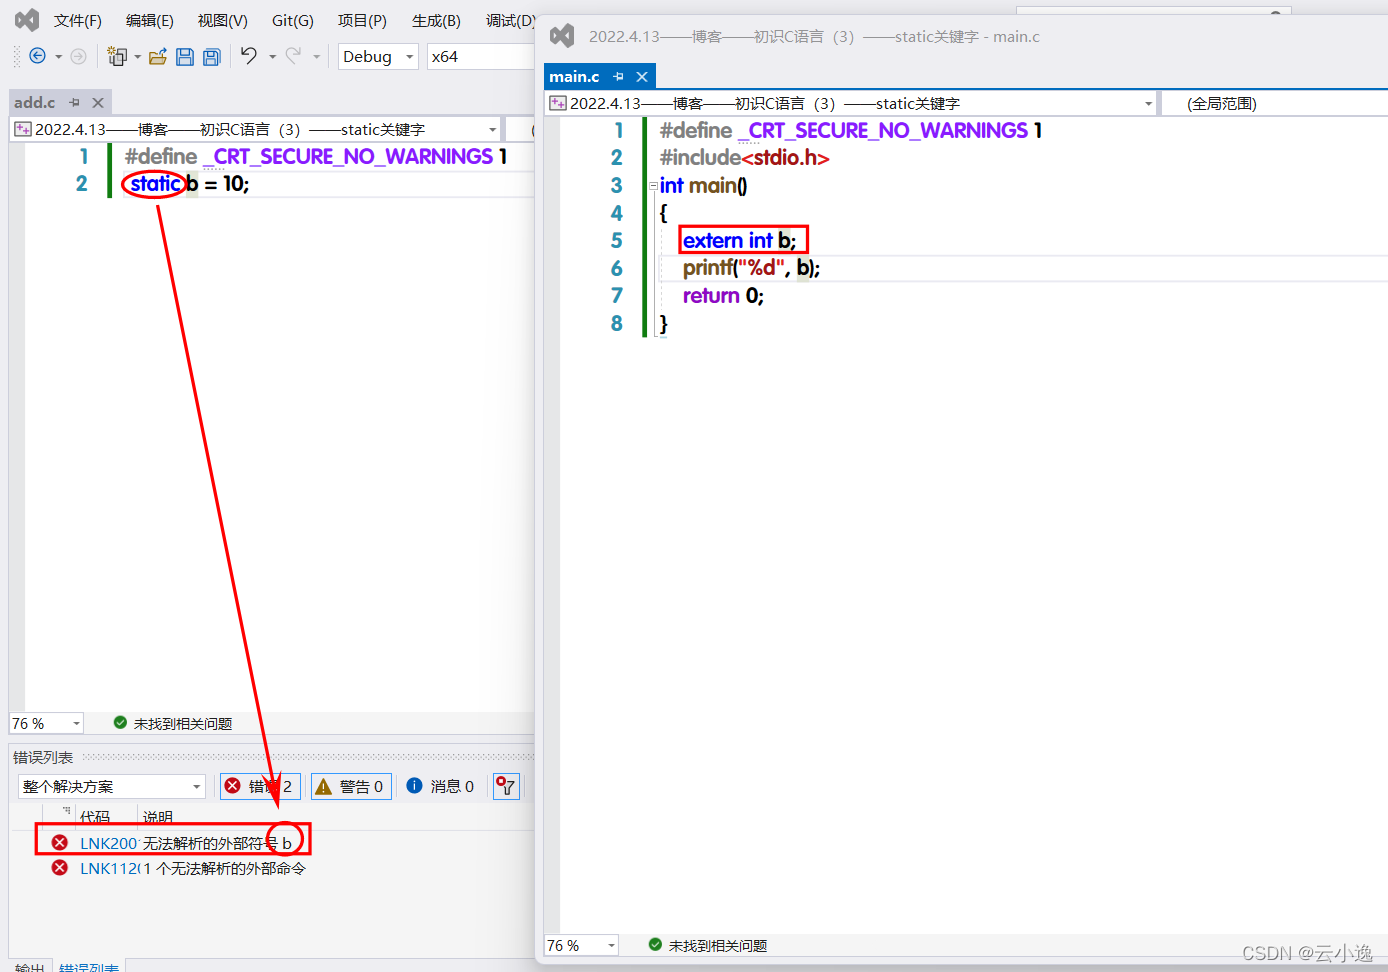Click line 2 'static b = 10;' in add.c
This screenshot has height=972, width=1388.
(189, 184)
